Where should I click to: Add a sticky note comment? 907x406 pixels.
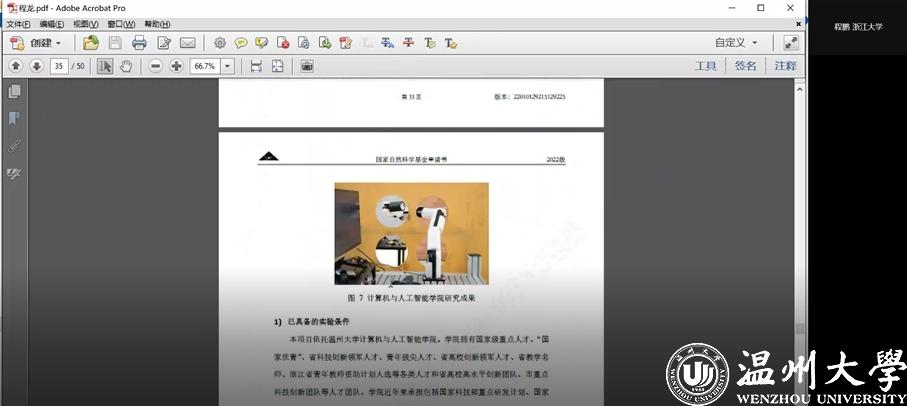click(241, 43)
